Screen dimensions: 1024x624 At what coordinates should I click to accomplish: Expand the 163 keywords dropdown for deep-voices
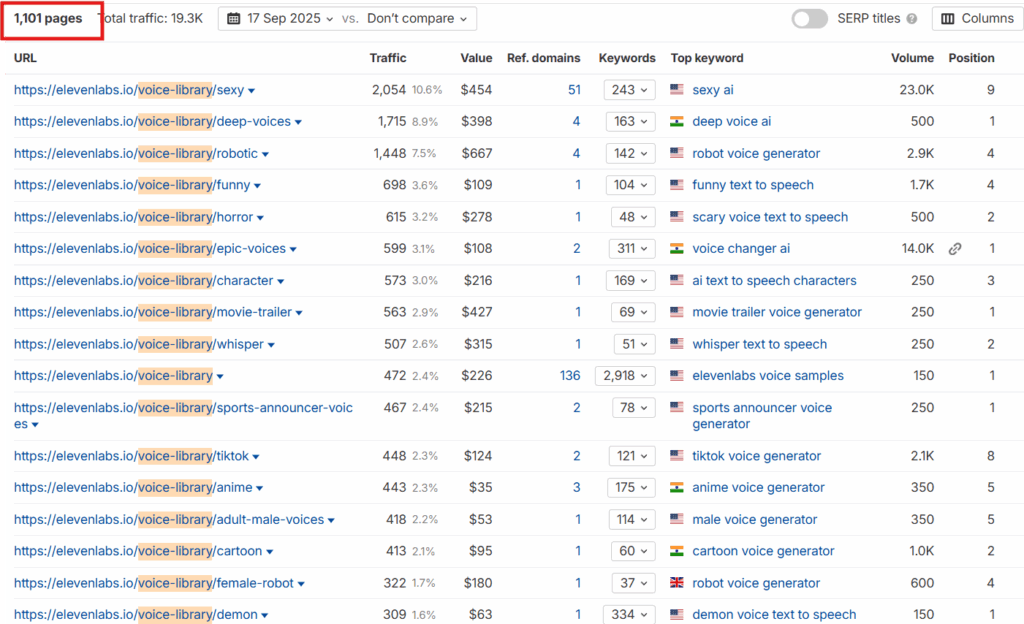631,121
